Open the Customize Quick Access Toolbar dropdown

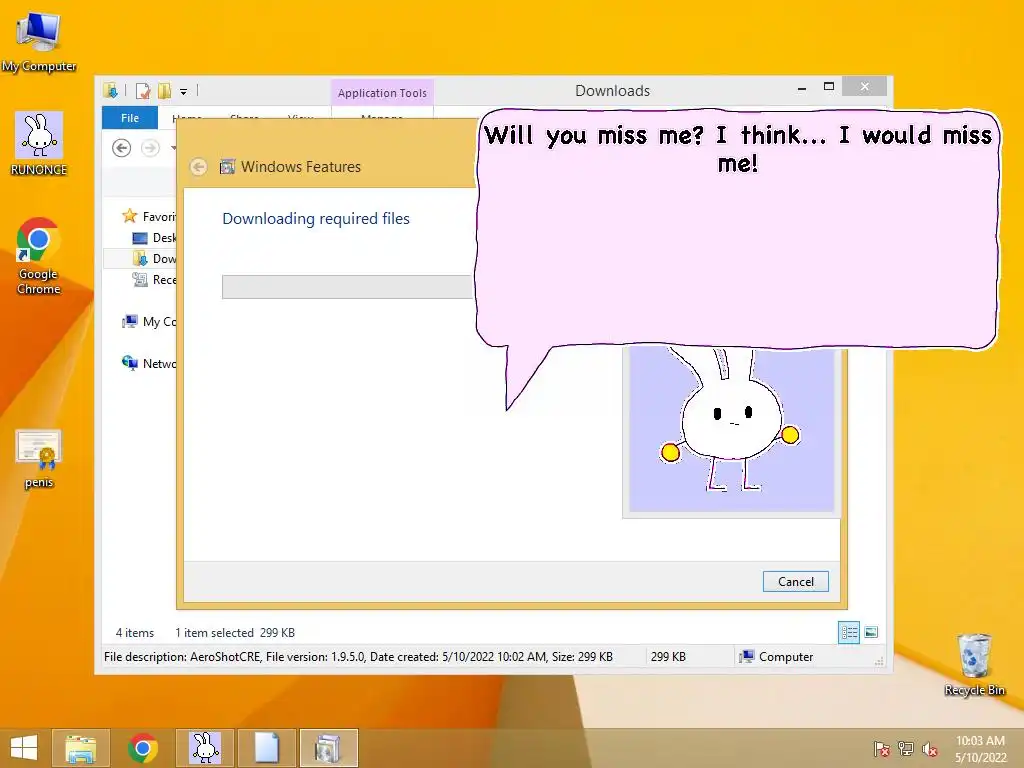point(184,91)
